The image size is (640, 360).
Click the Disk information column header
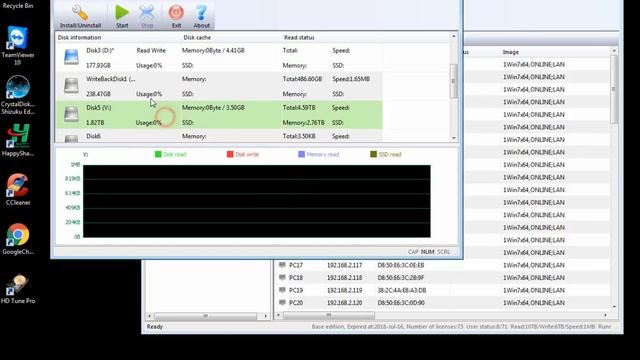79,38
